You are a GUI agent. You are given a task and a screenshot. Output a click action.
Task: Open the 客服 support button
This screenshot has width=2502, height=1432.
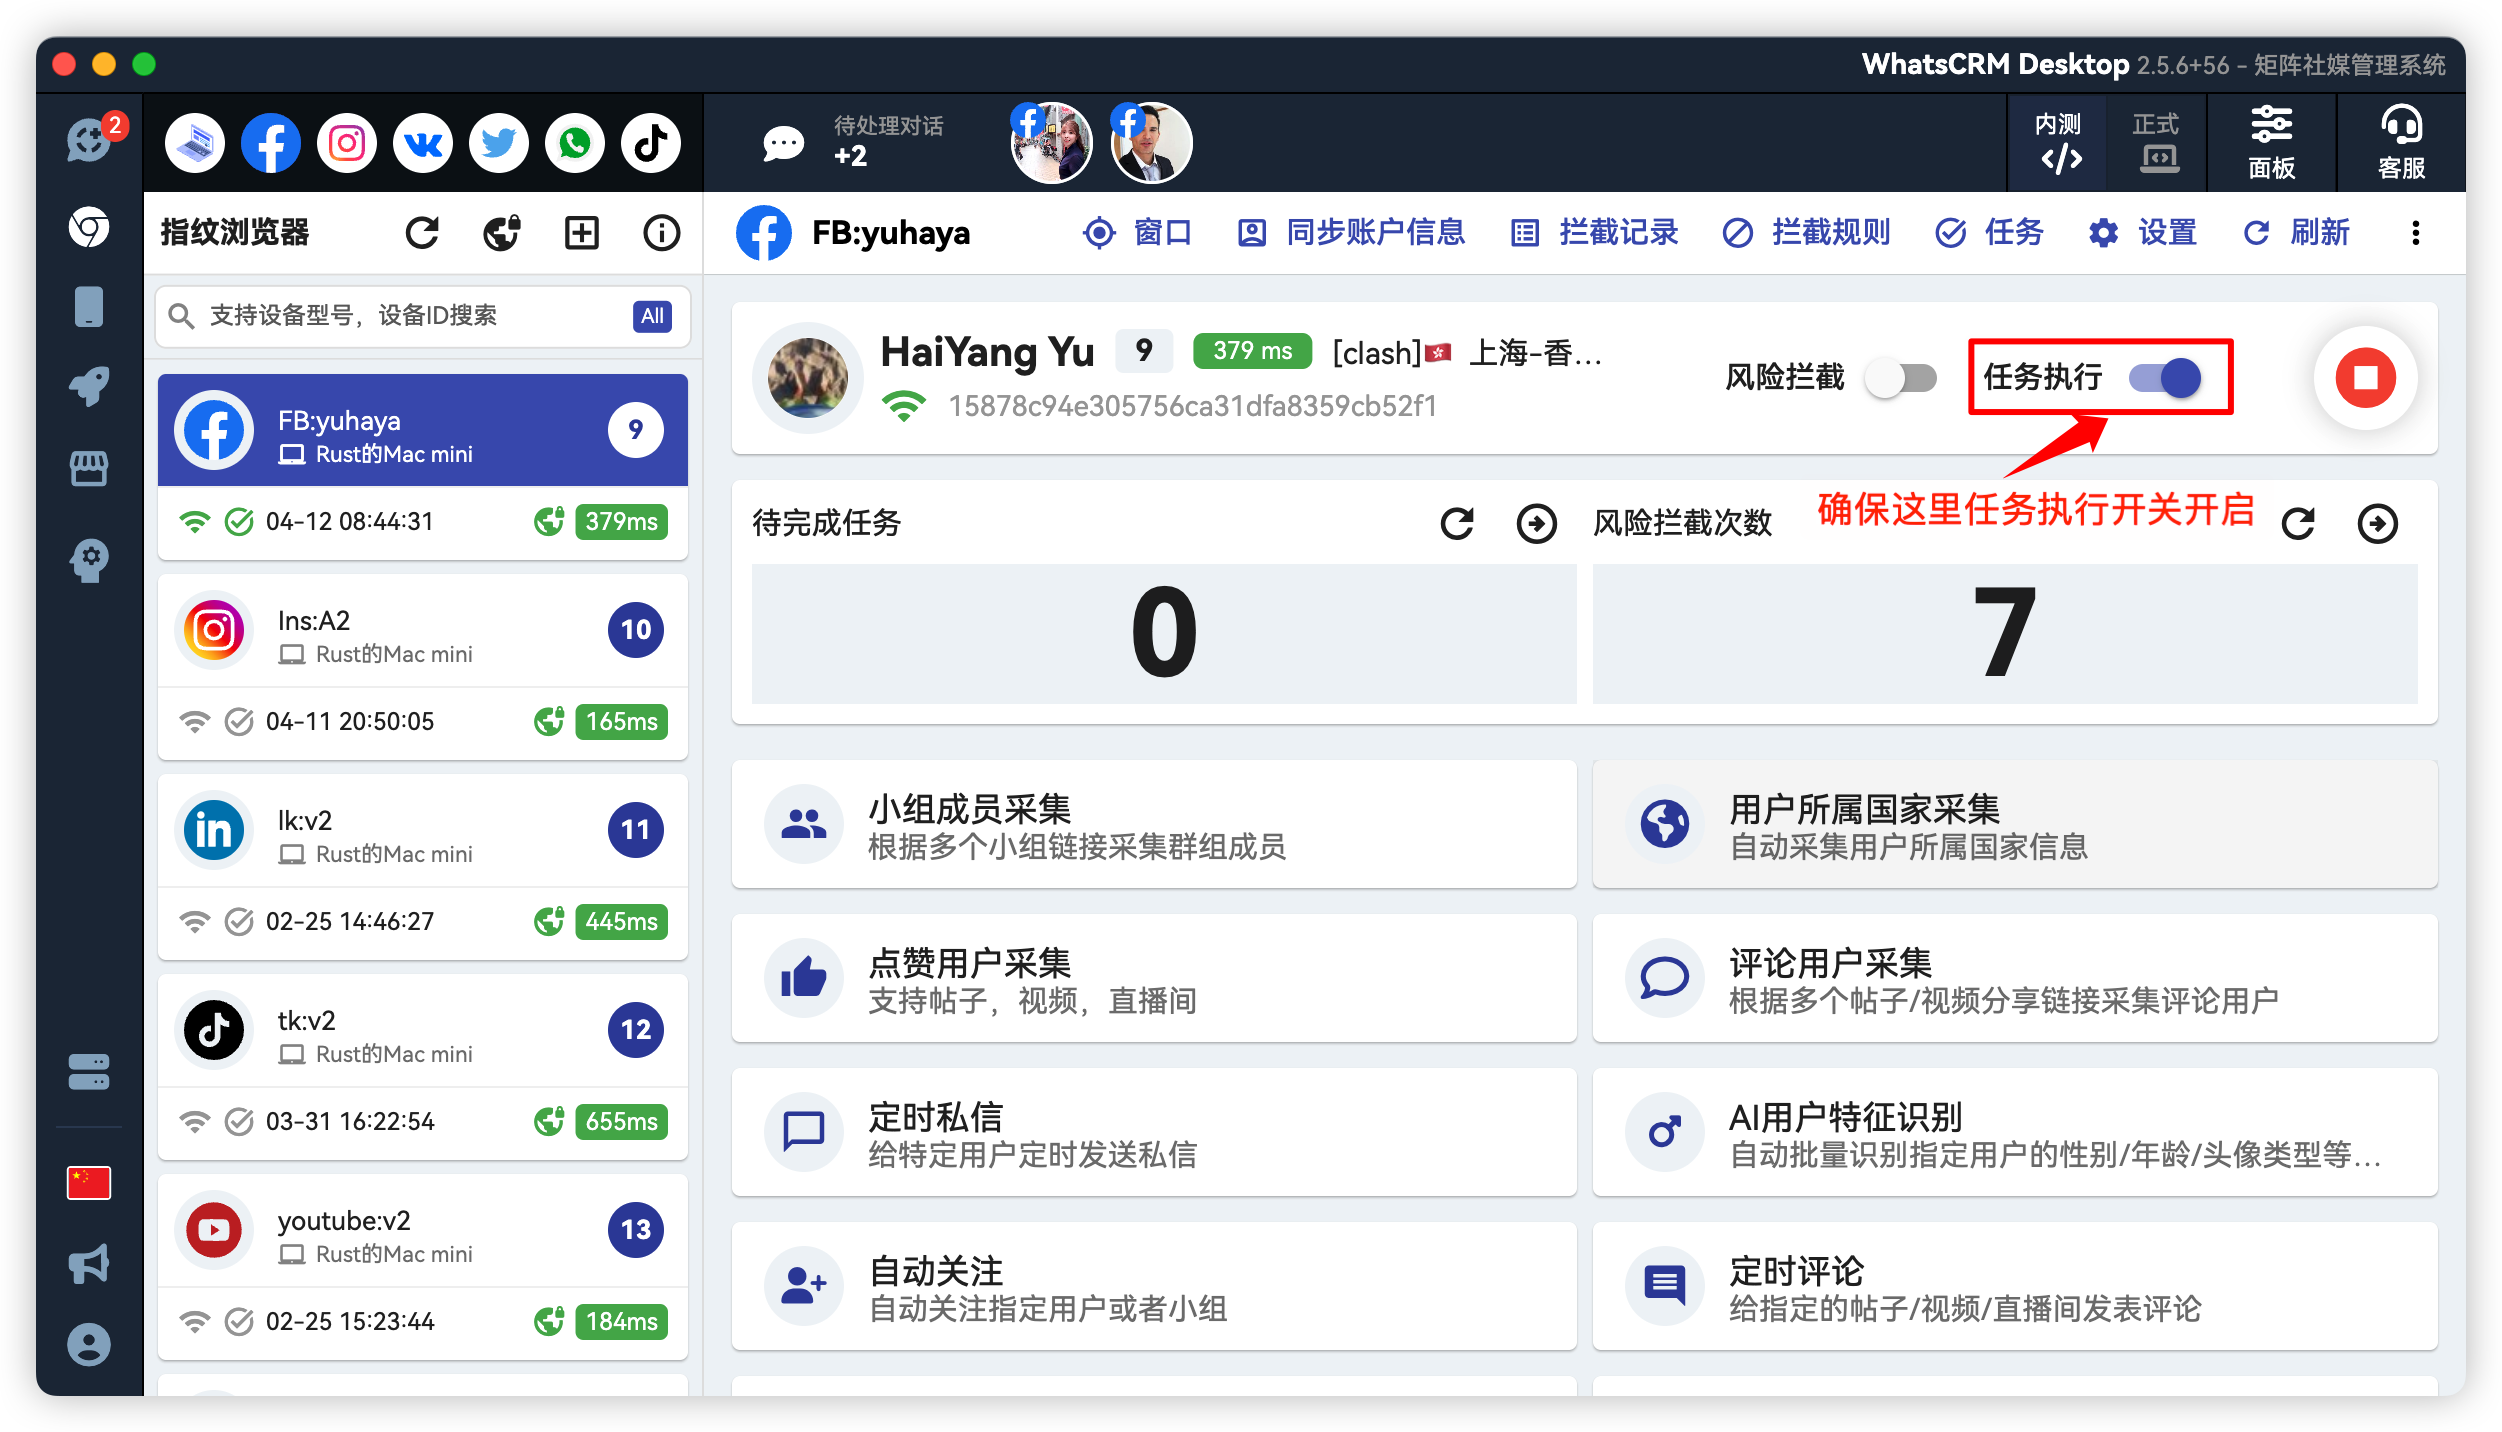pos(2401,143)
